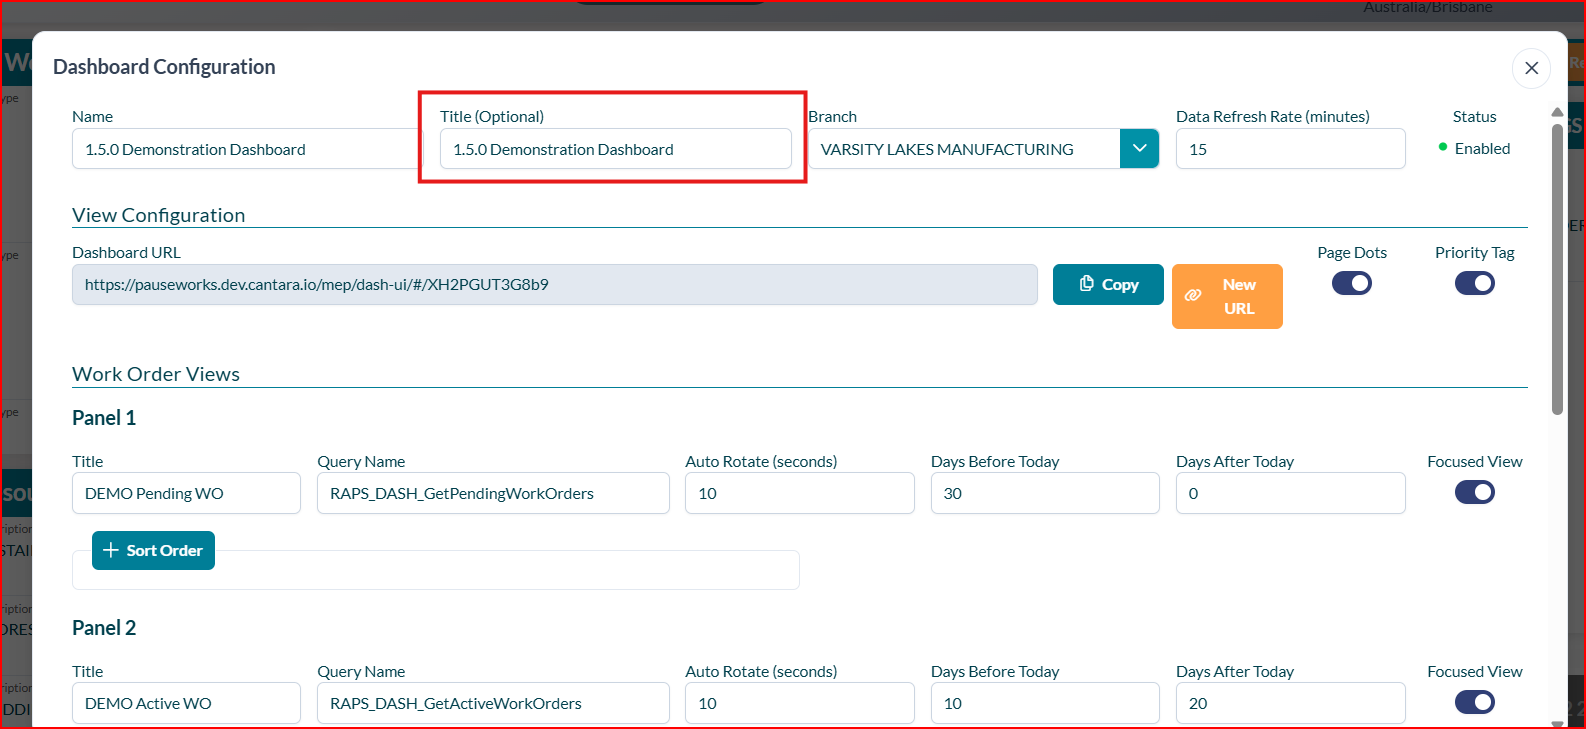Click Panel 1 Days Before Today field

coord(1044,493)
